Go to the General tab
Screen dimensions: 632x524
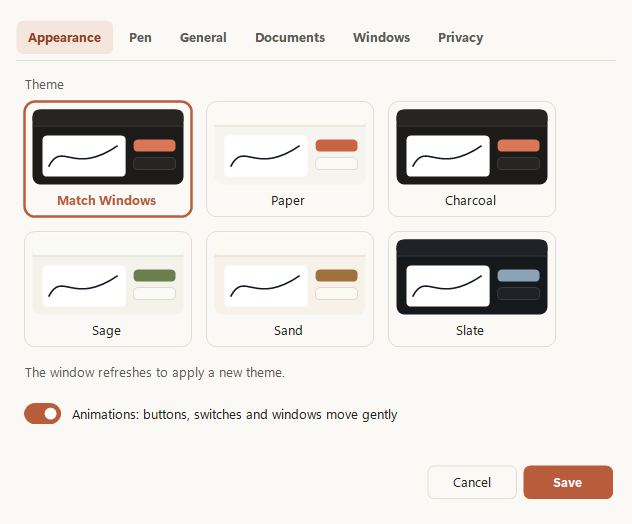pyautogui.click(x=203, y=37)
